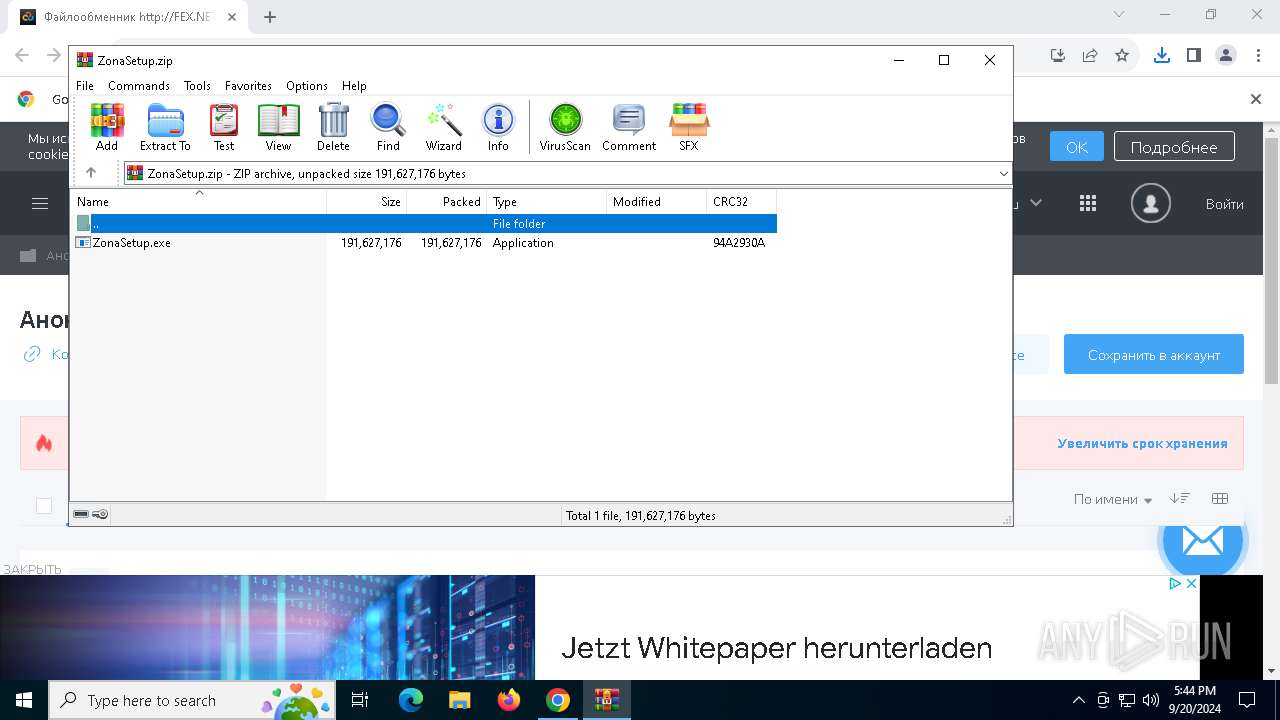Click the drive icon in WinRAR status bar
The width and height of the screenshot is (1280, 720).
pos(81,515)
